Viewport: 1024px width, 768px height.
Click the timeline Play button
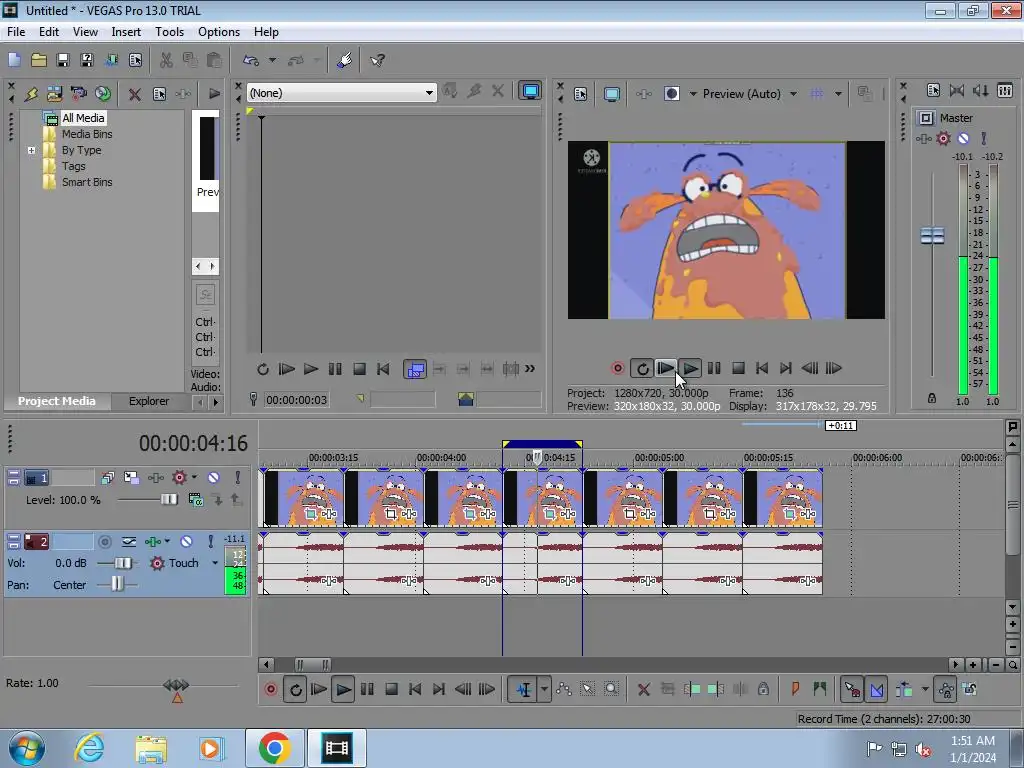[343, 689]
